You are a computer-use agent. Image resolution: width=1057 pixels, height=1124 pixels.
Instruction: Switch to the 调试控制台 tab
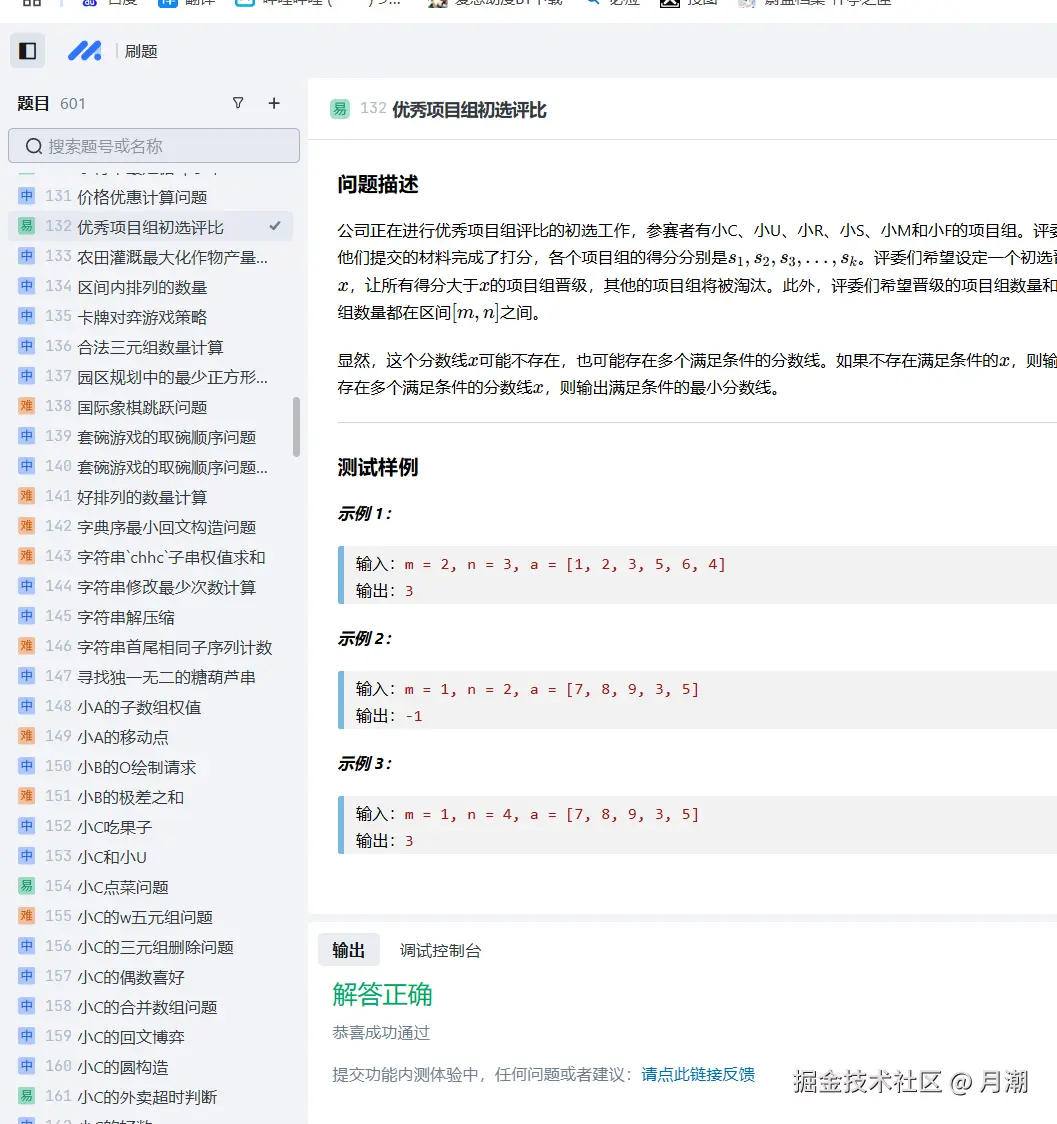click(x=441, y=950)
